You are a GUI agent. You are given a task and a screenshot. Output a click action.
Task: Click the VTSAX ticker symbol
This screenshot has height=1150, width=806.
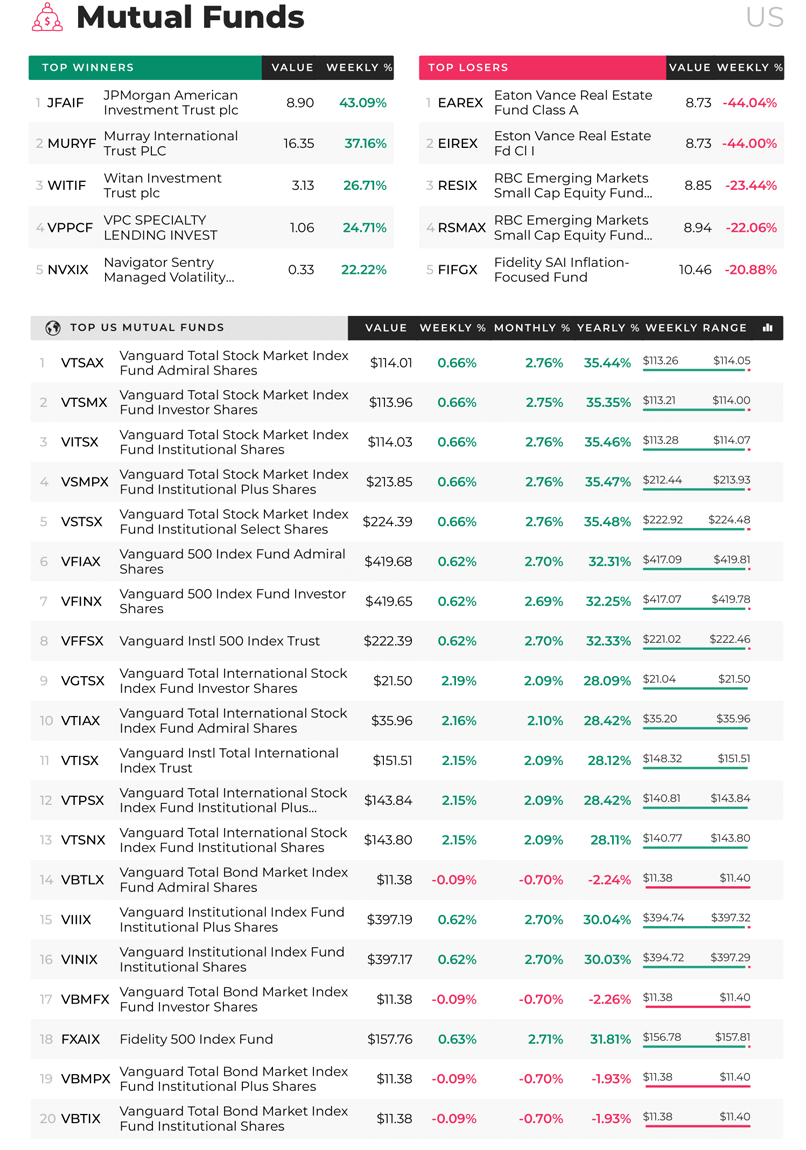(82, 362)
